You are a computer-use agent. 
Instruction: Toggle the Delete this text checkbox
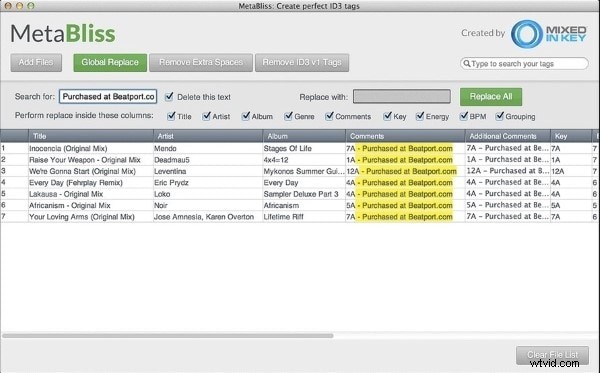coord(169,96)
